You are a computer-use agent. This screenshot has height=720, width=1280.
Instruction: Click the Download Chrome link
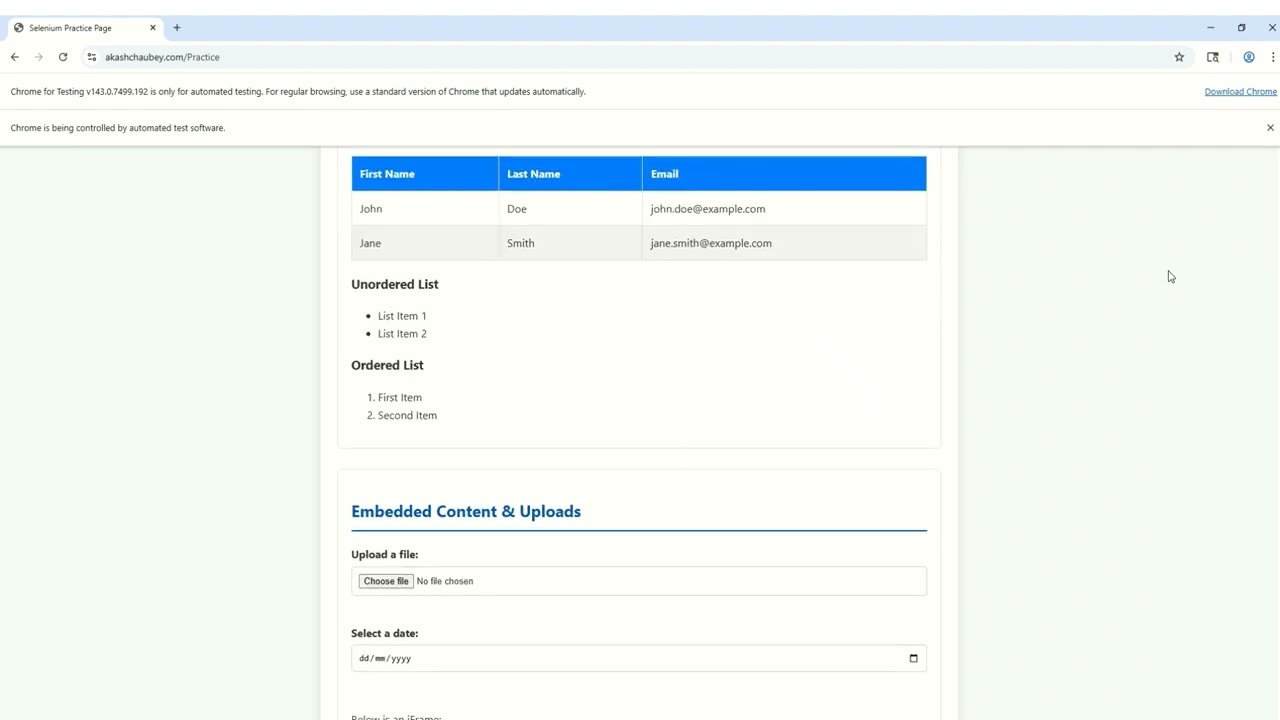click(1240, 92)
